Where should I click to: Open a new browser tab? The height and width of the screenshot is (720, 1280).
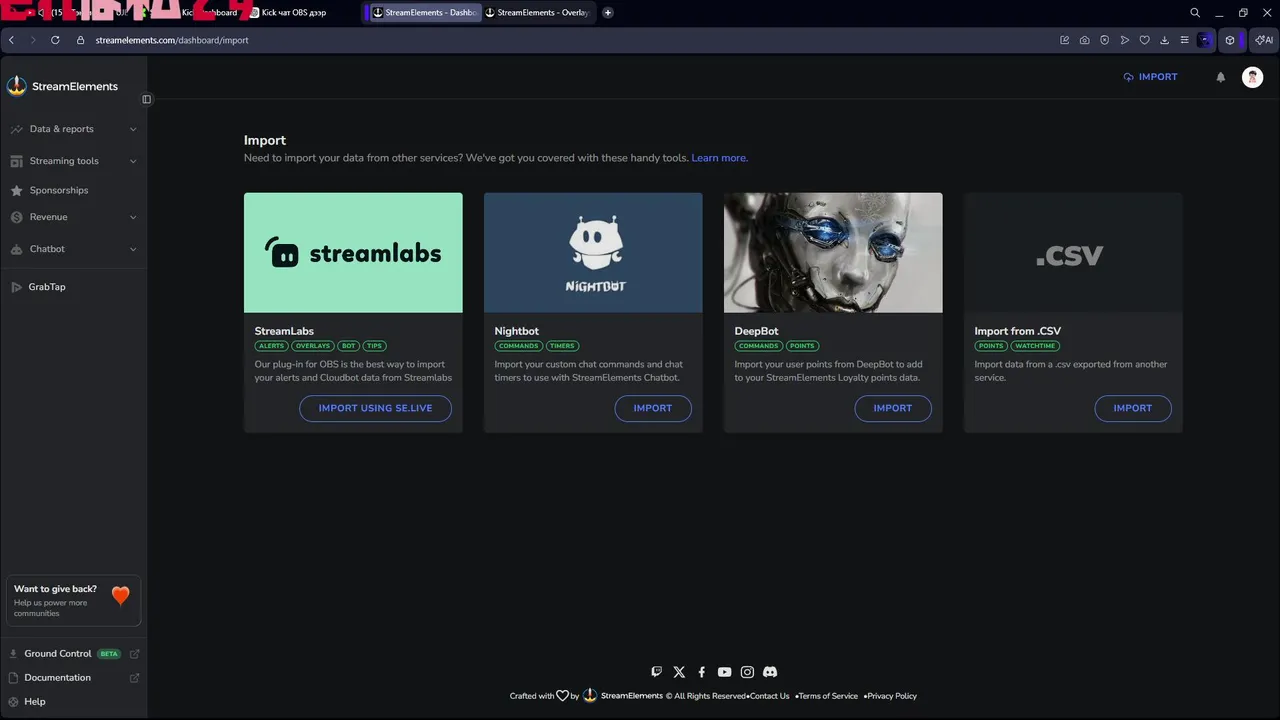[608, 13]
